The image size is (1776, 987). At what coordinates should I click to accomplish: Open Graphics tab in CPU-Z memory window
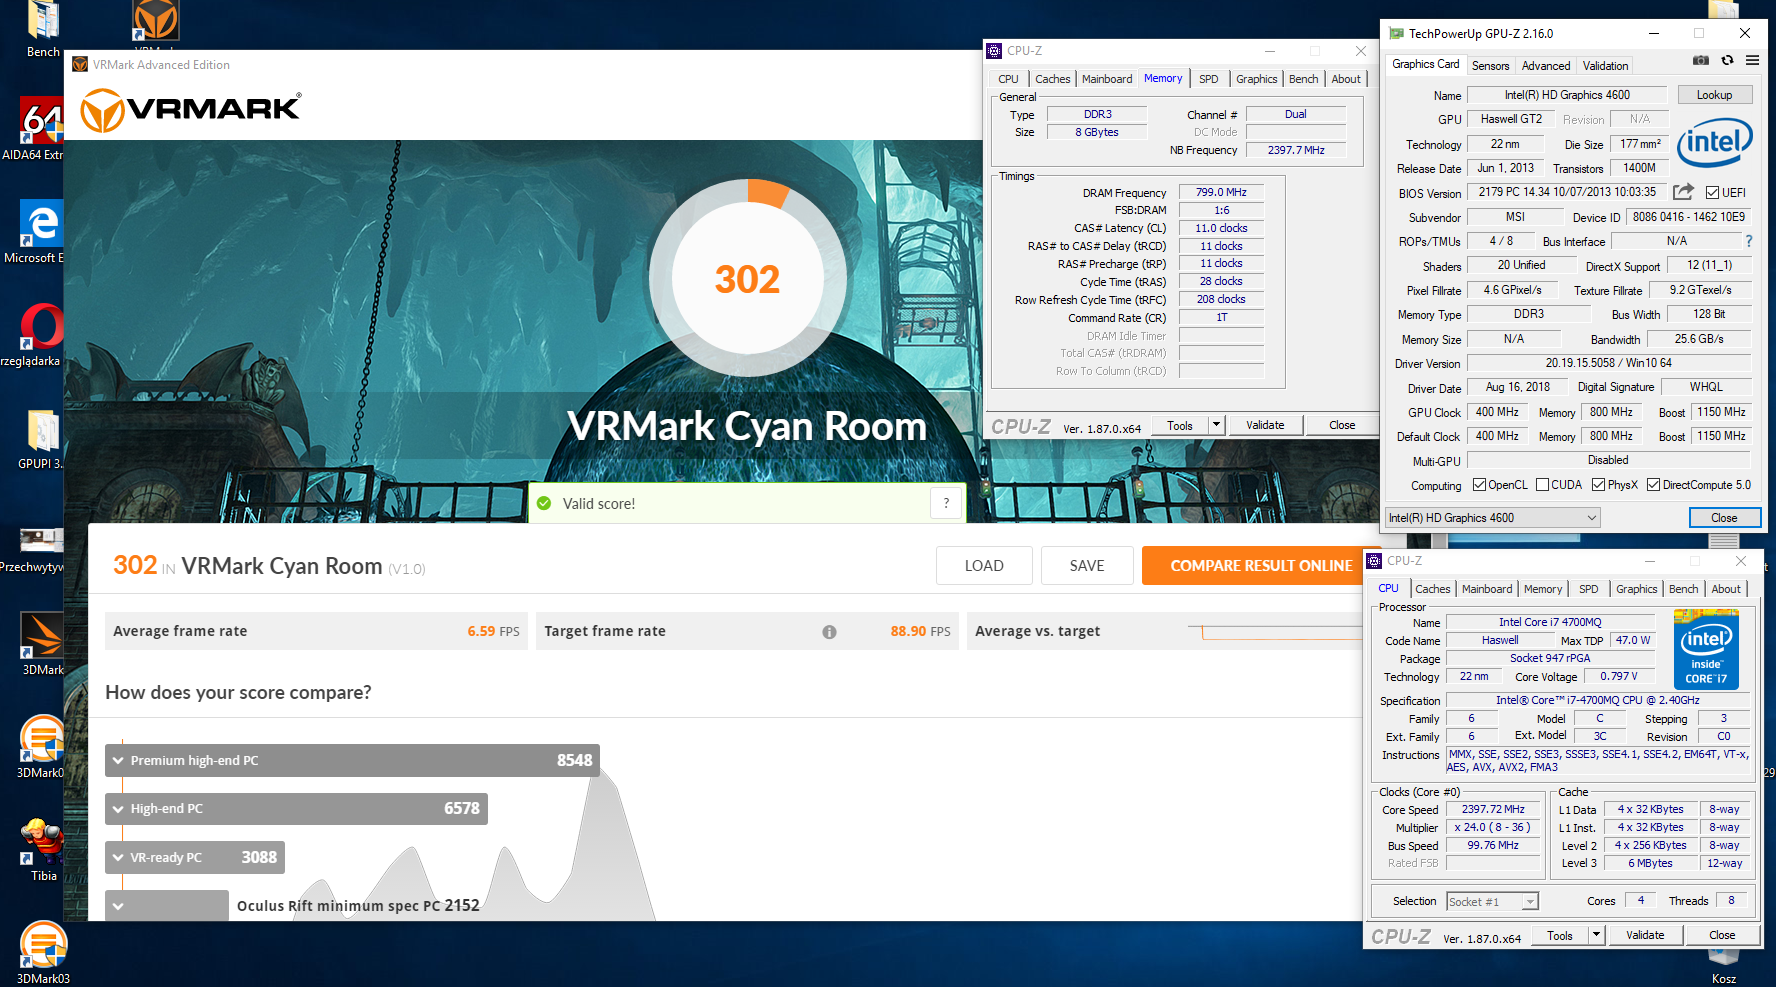tap(1256, 79)
